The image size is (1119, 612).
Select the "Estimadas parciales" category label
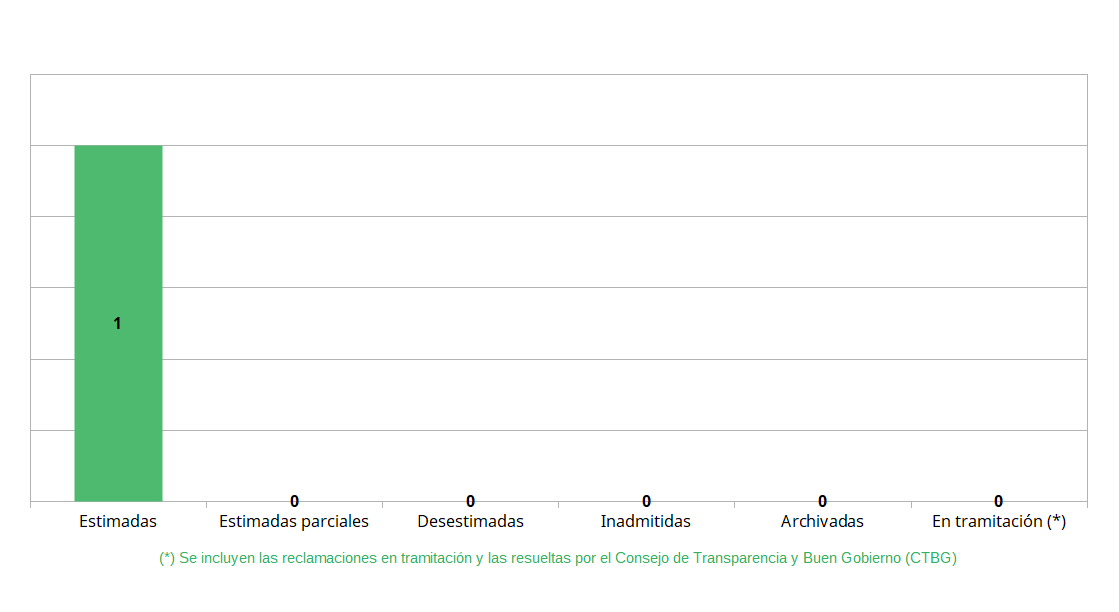tap(294, 522)
